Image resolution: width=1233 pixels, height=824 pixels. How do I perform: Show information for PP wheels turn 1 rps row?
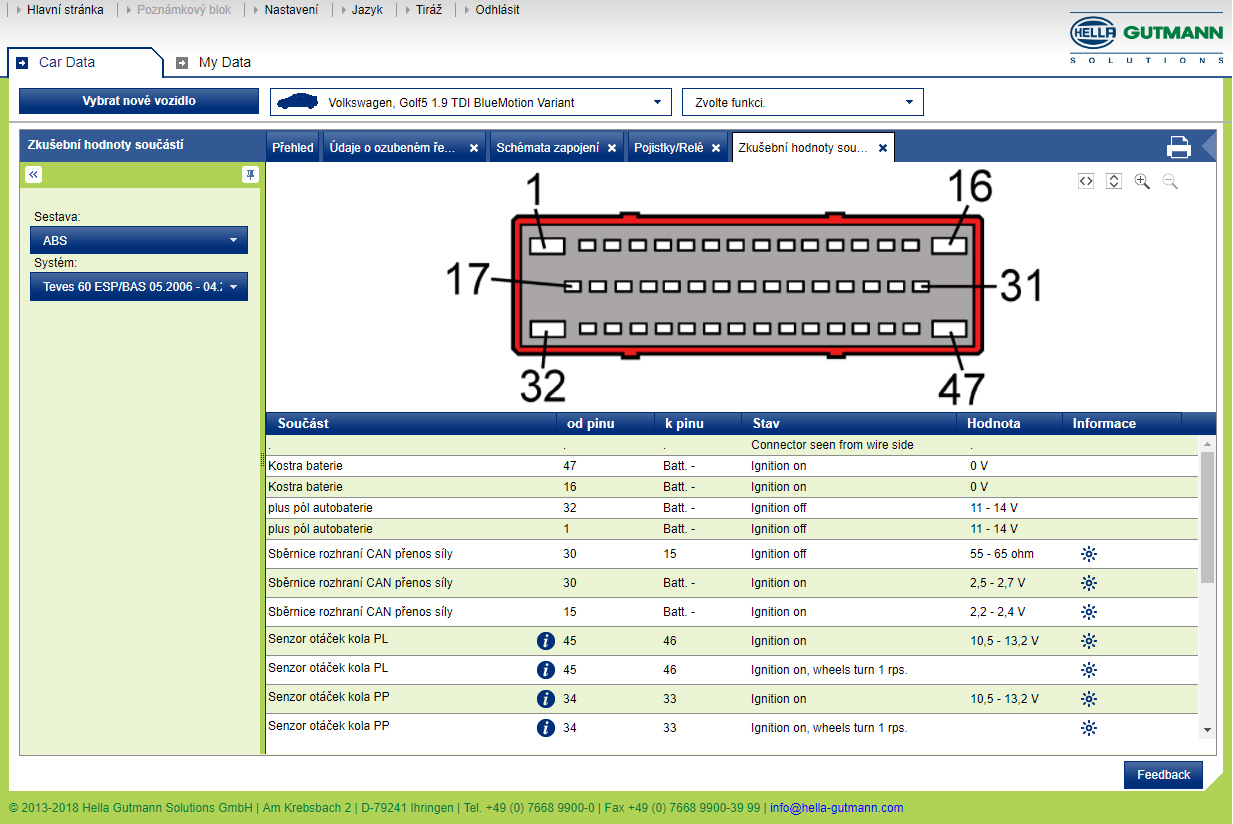pyautogui.click(x=1089, y=728)
